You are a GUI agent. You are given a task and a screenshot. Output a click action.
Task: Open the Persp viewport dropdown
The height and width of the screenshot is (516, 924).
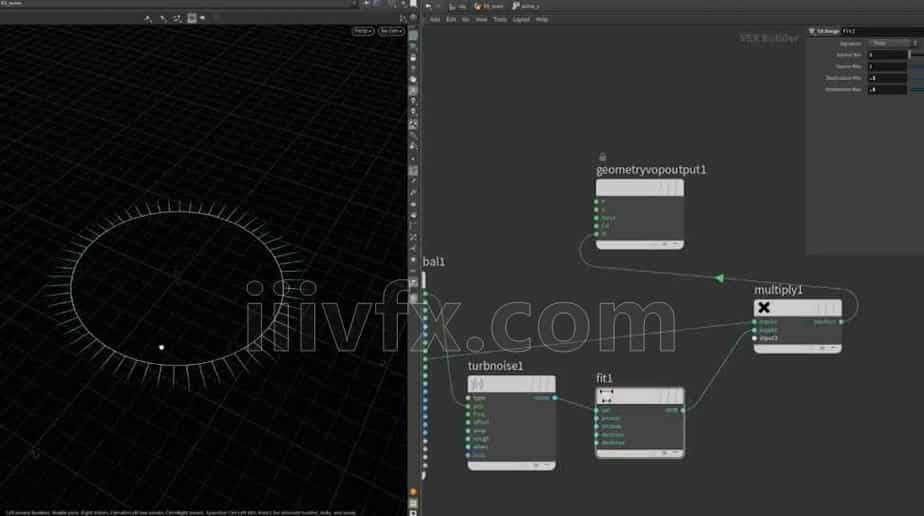(363, 31)
